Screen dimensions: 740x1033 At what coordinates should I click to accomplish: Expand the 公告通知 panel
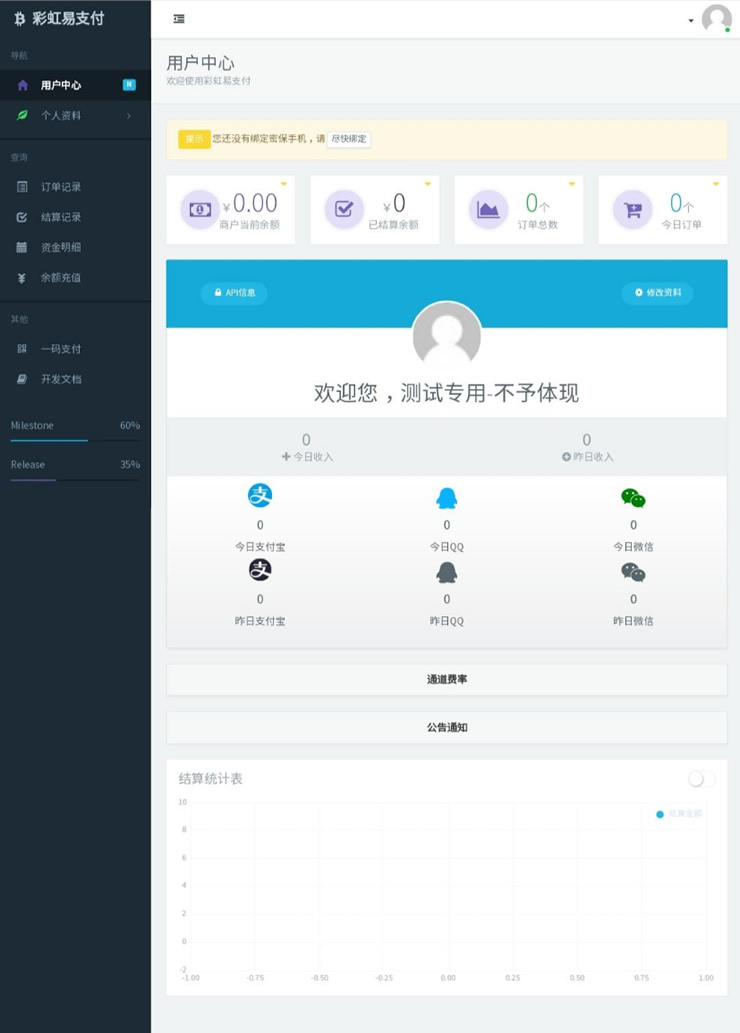tap(446, 728)
